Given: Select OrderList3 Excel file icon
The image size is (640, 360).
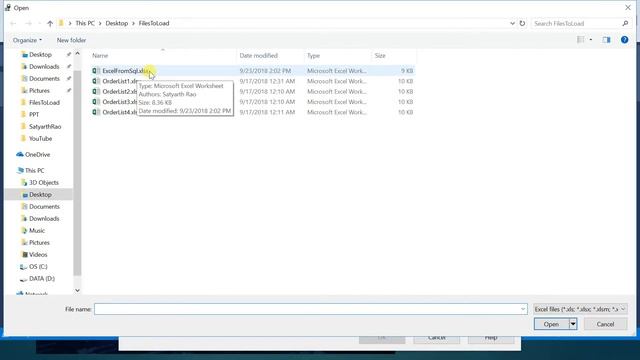Looking at the screenshot, I should coord(96,102).
